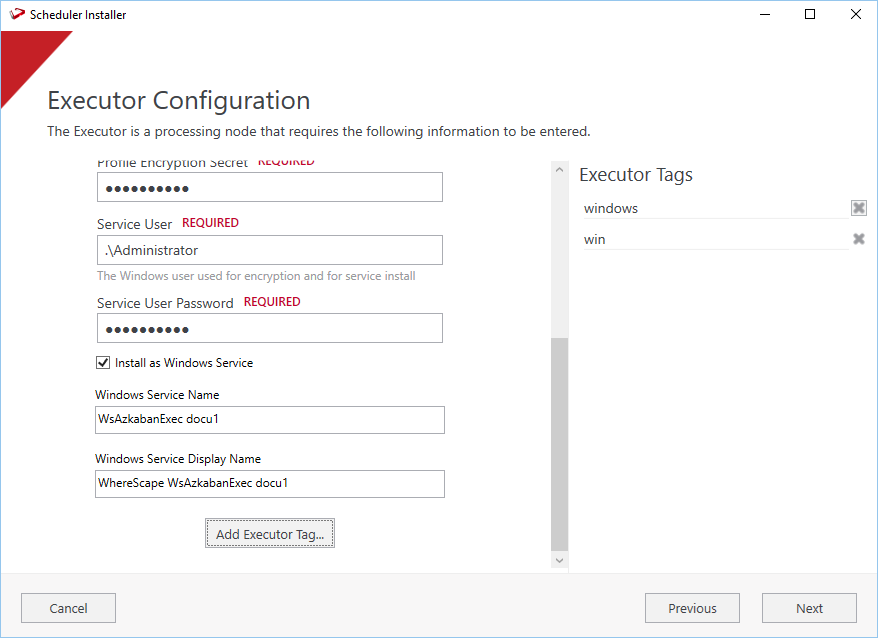The height and width of the screenshot is (638, 878).
Task: Go to the Next installer step
Action: pyautogui.click(x=809, y=608)
